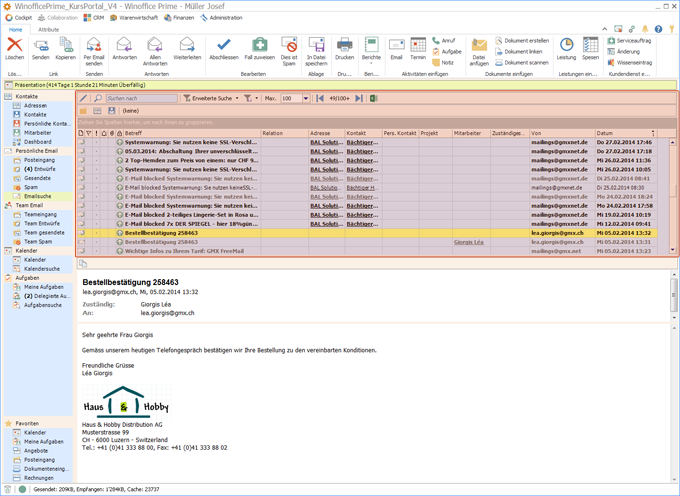Click the blue help question mark icon
The image size is (680, 496).
(658, 29)
